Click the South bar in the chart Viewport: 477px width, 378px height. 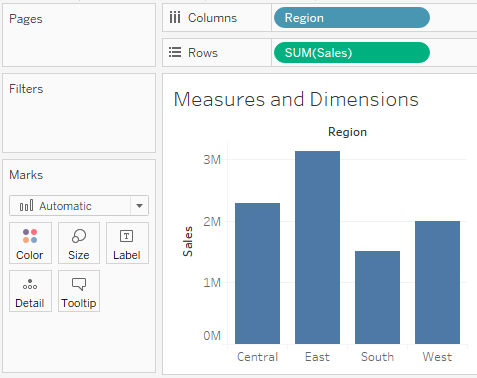(x=377, y=297)
